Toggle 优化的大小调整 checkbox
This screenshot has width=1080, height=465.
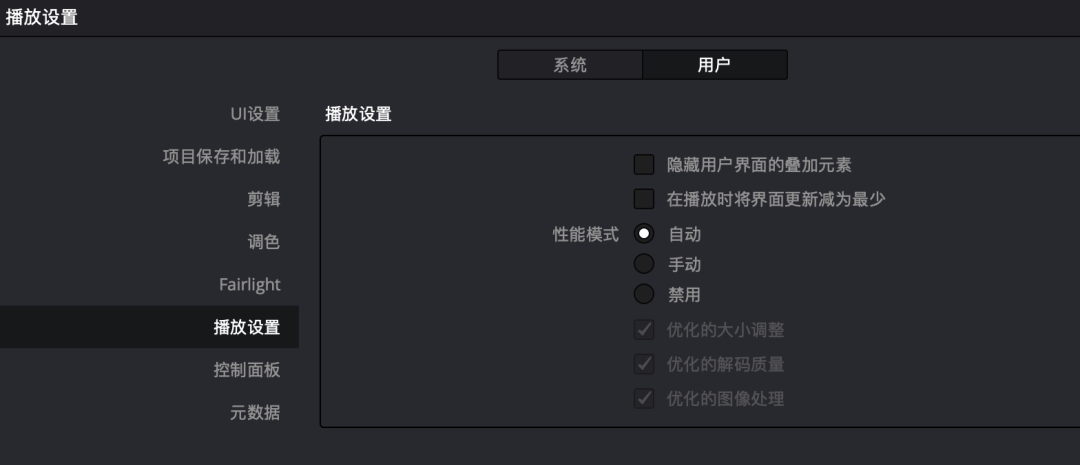644,330
